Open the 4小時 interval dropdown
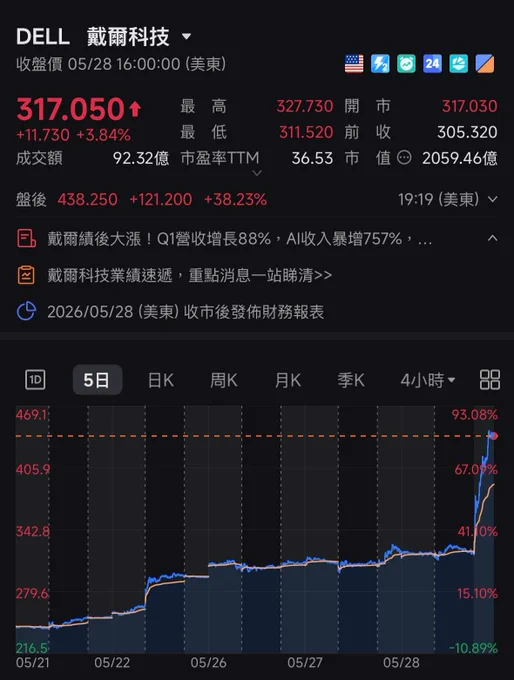Screen dimensions: 514x680 pos(428,380)
